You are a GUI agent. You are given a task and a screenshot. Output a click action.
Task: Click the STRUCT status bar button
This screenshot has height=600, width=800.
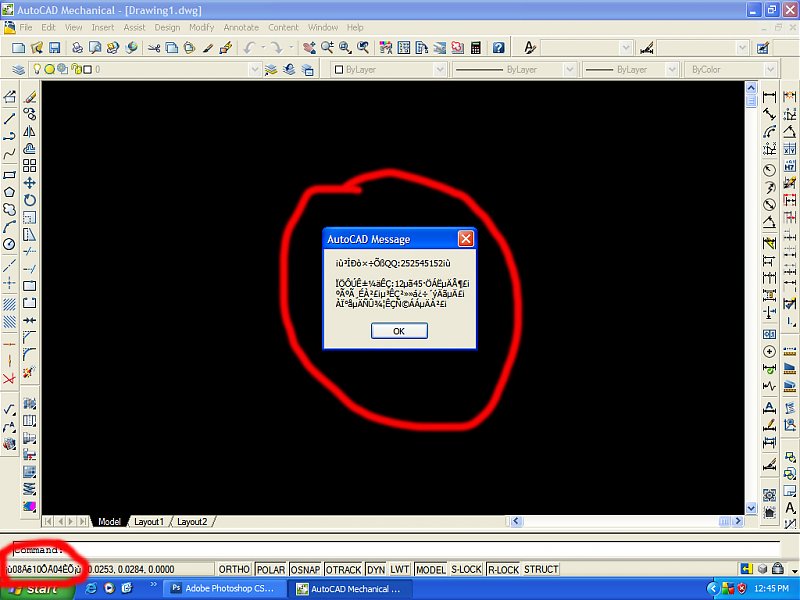(x=541, y=569)
